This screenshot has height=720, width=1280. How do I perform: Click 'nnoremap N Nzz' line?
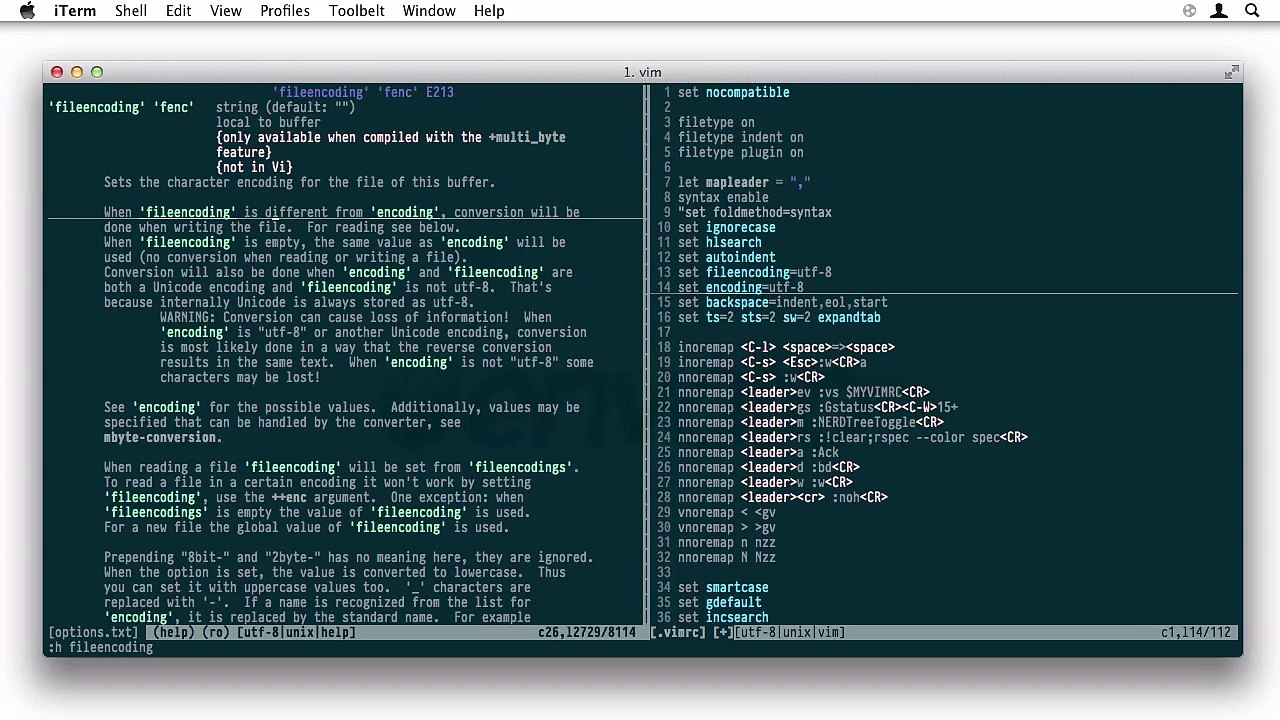pyautogui.click(x=727, y=558)
